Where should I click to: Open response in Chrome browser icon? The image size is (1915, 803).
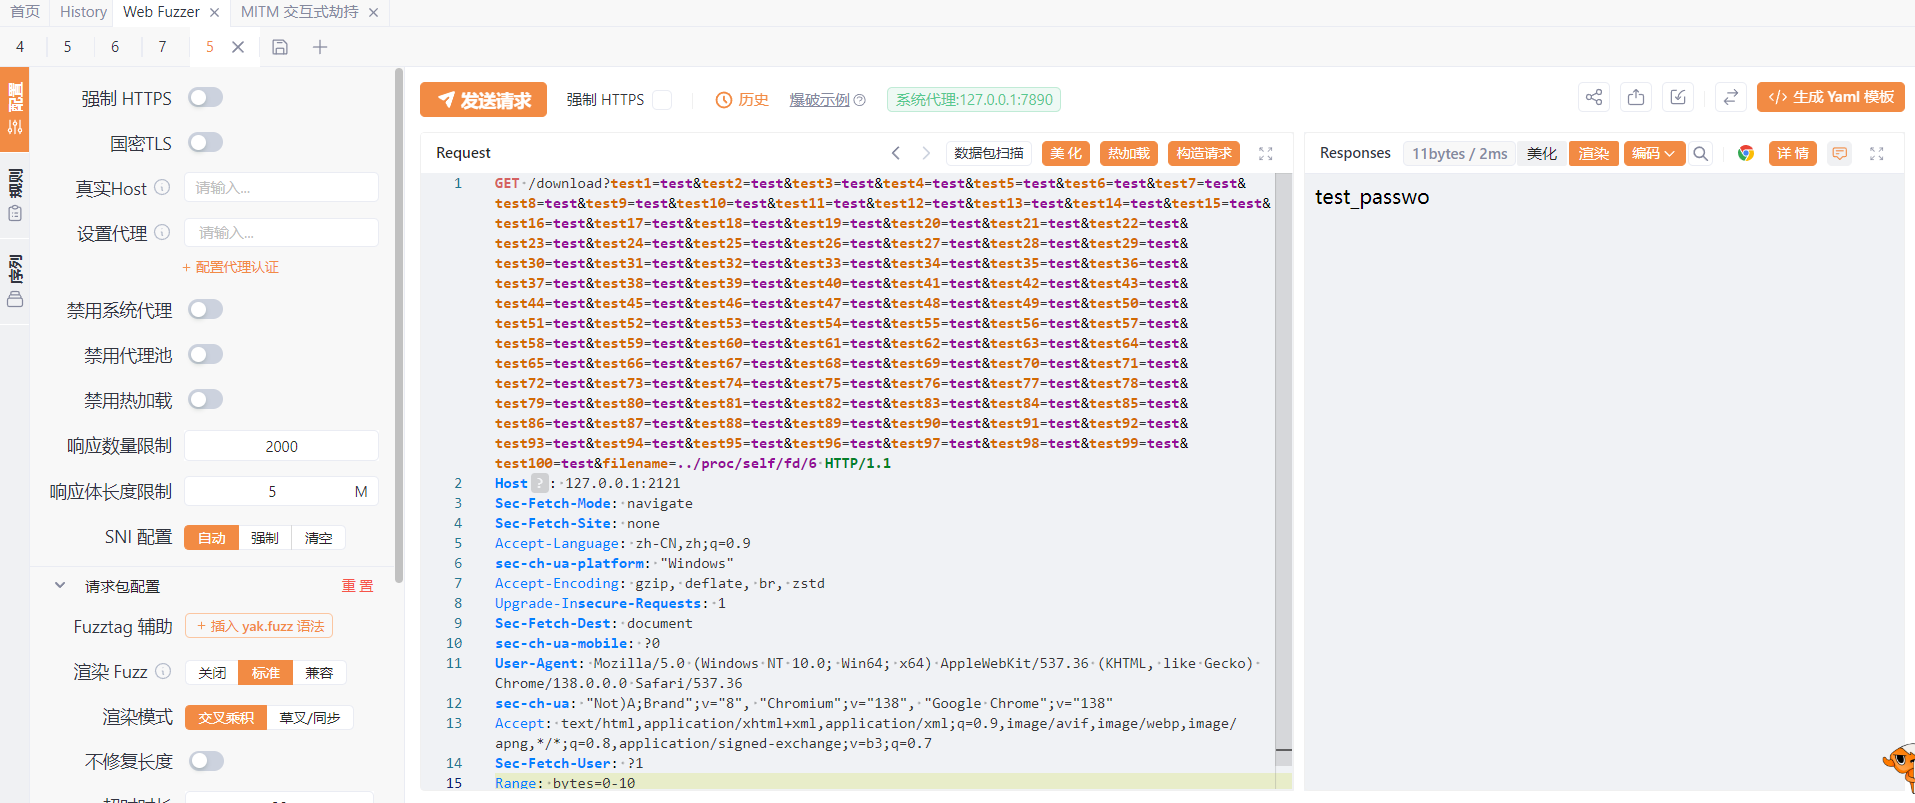[1745, 153]
